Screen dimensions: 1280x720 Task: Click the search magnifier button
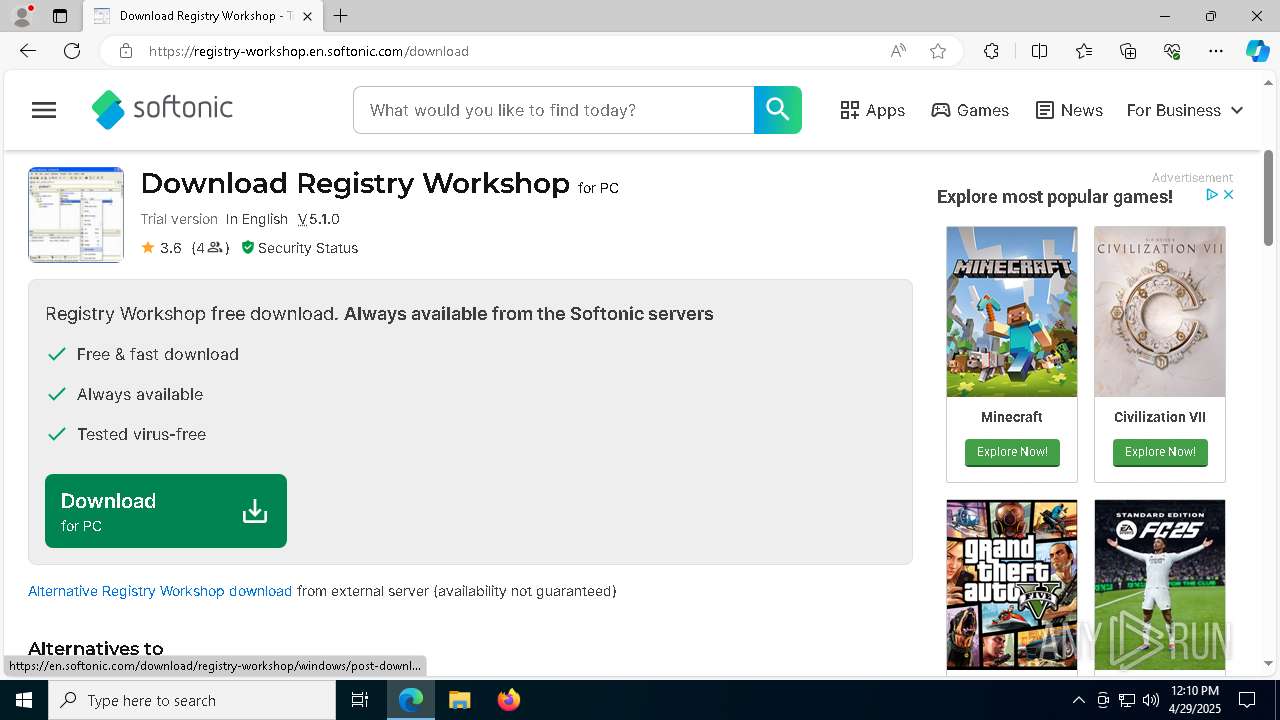(x=778, y=110)
